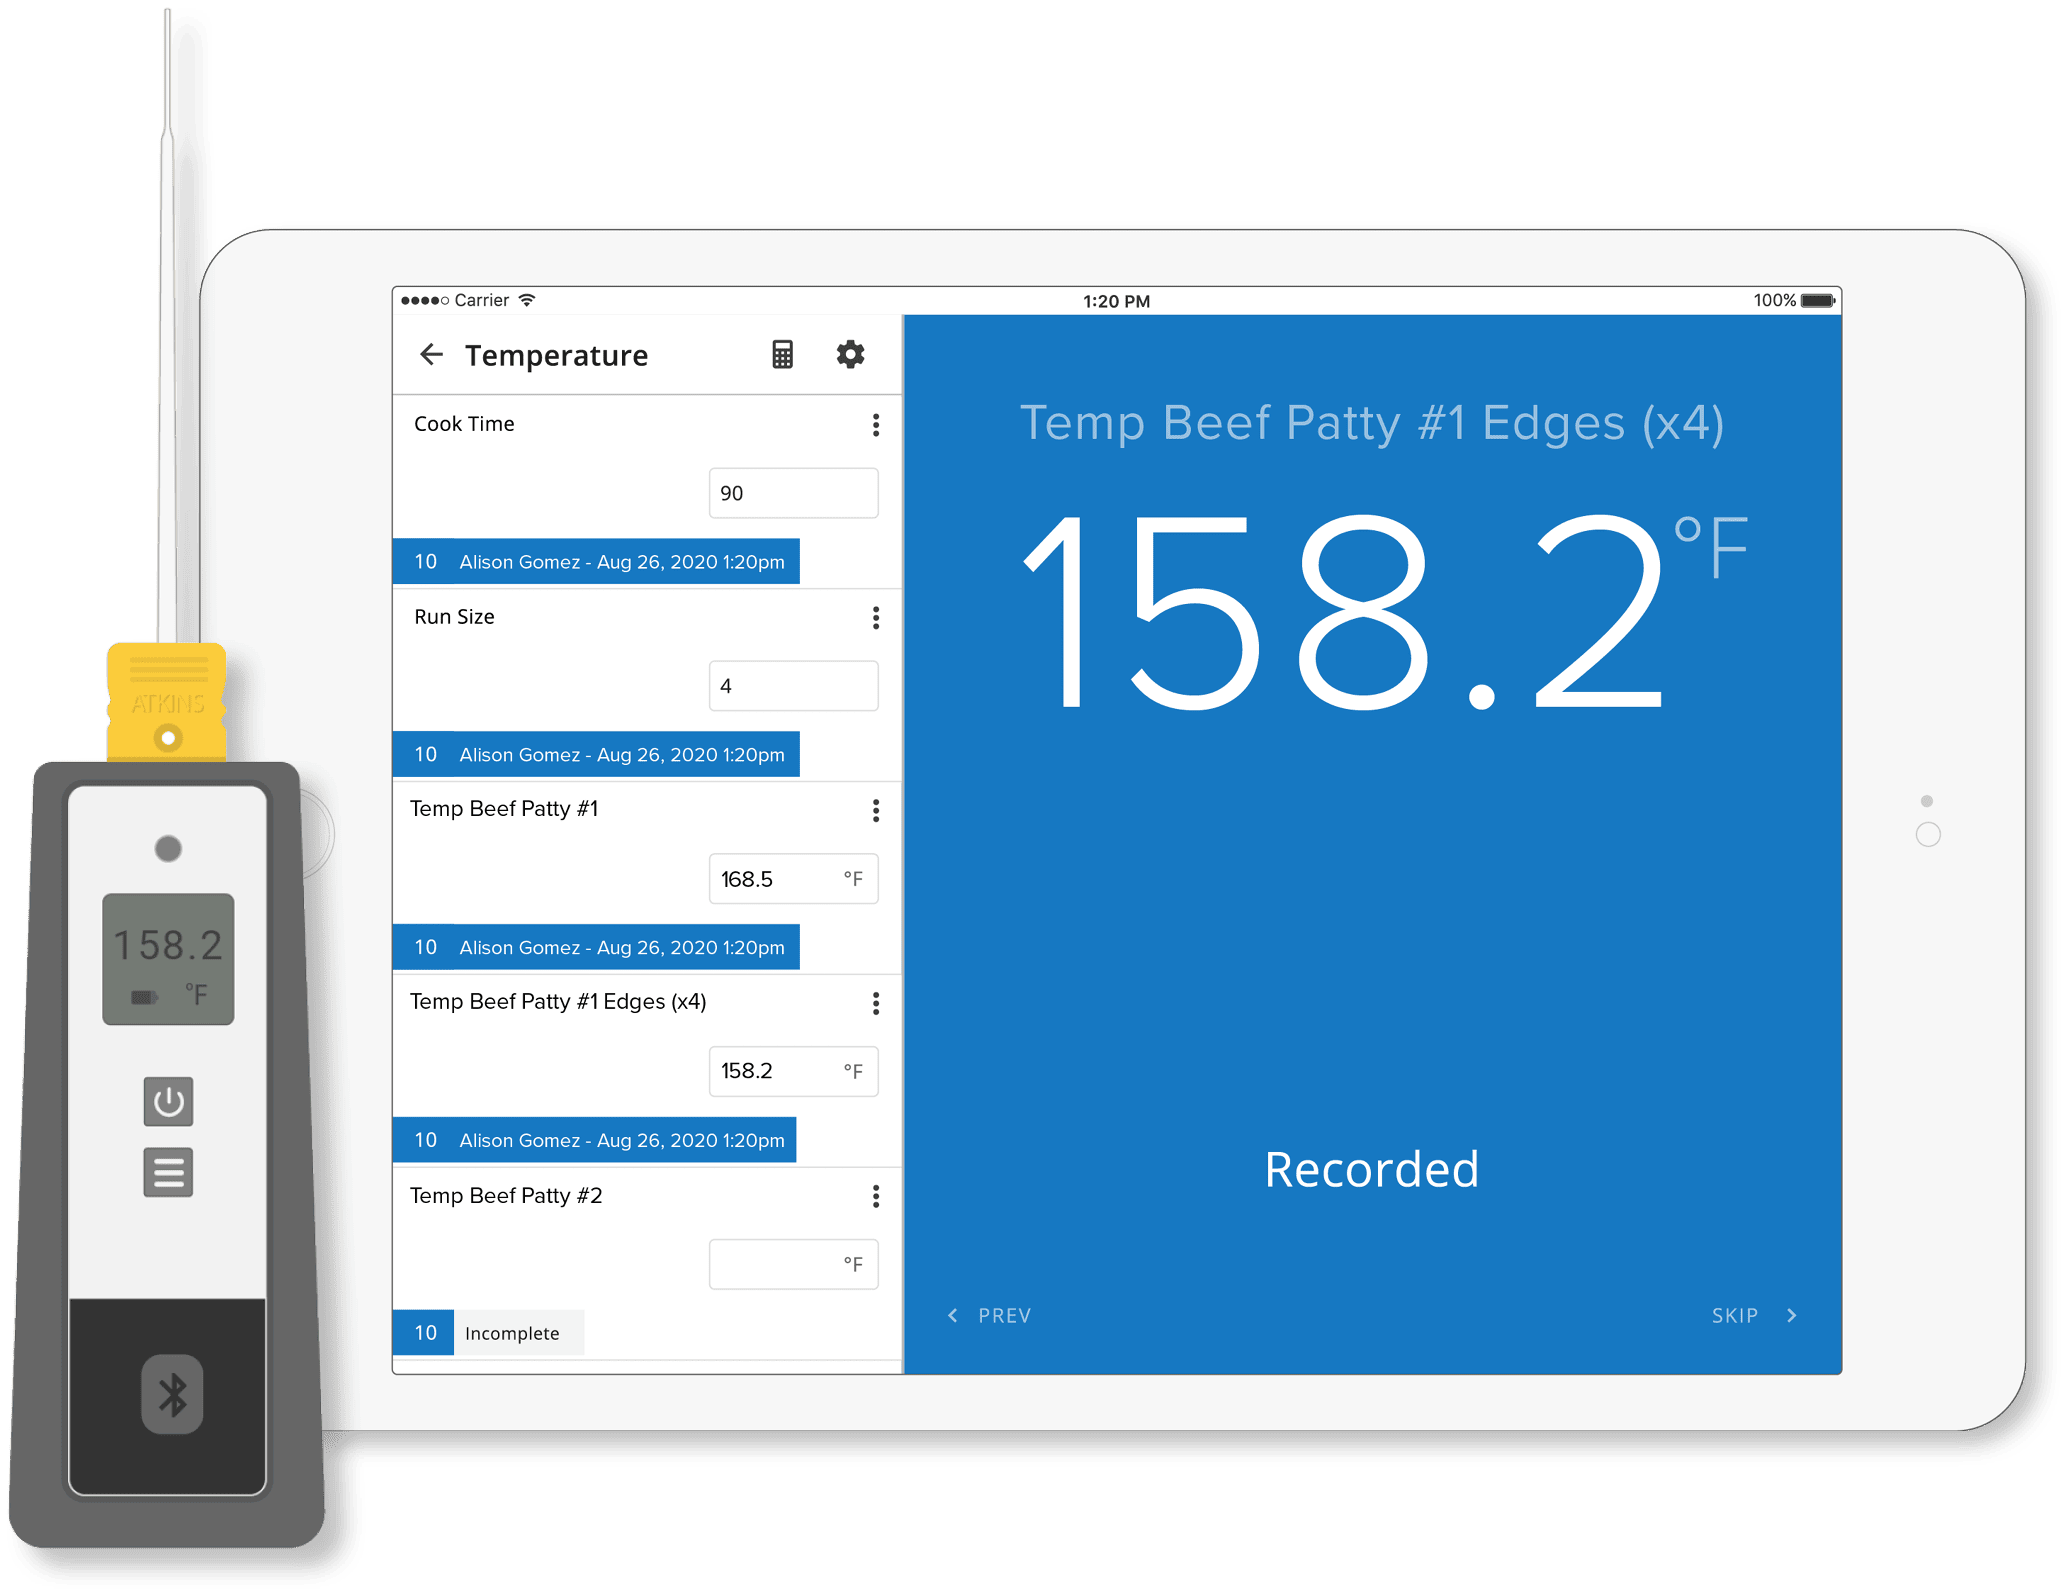Open the Run Size options menu
2066x1594 pixels.
click(x=877, y=619)
